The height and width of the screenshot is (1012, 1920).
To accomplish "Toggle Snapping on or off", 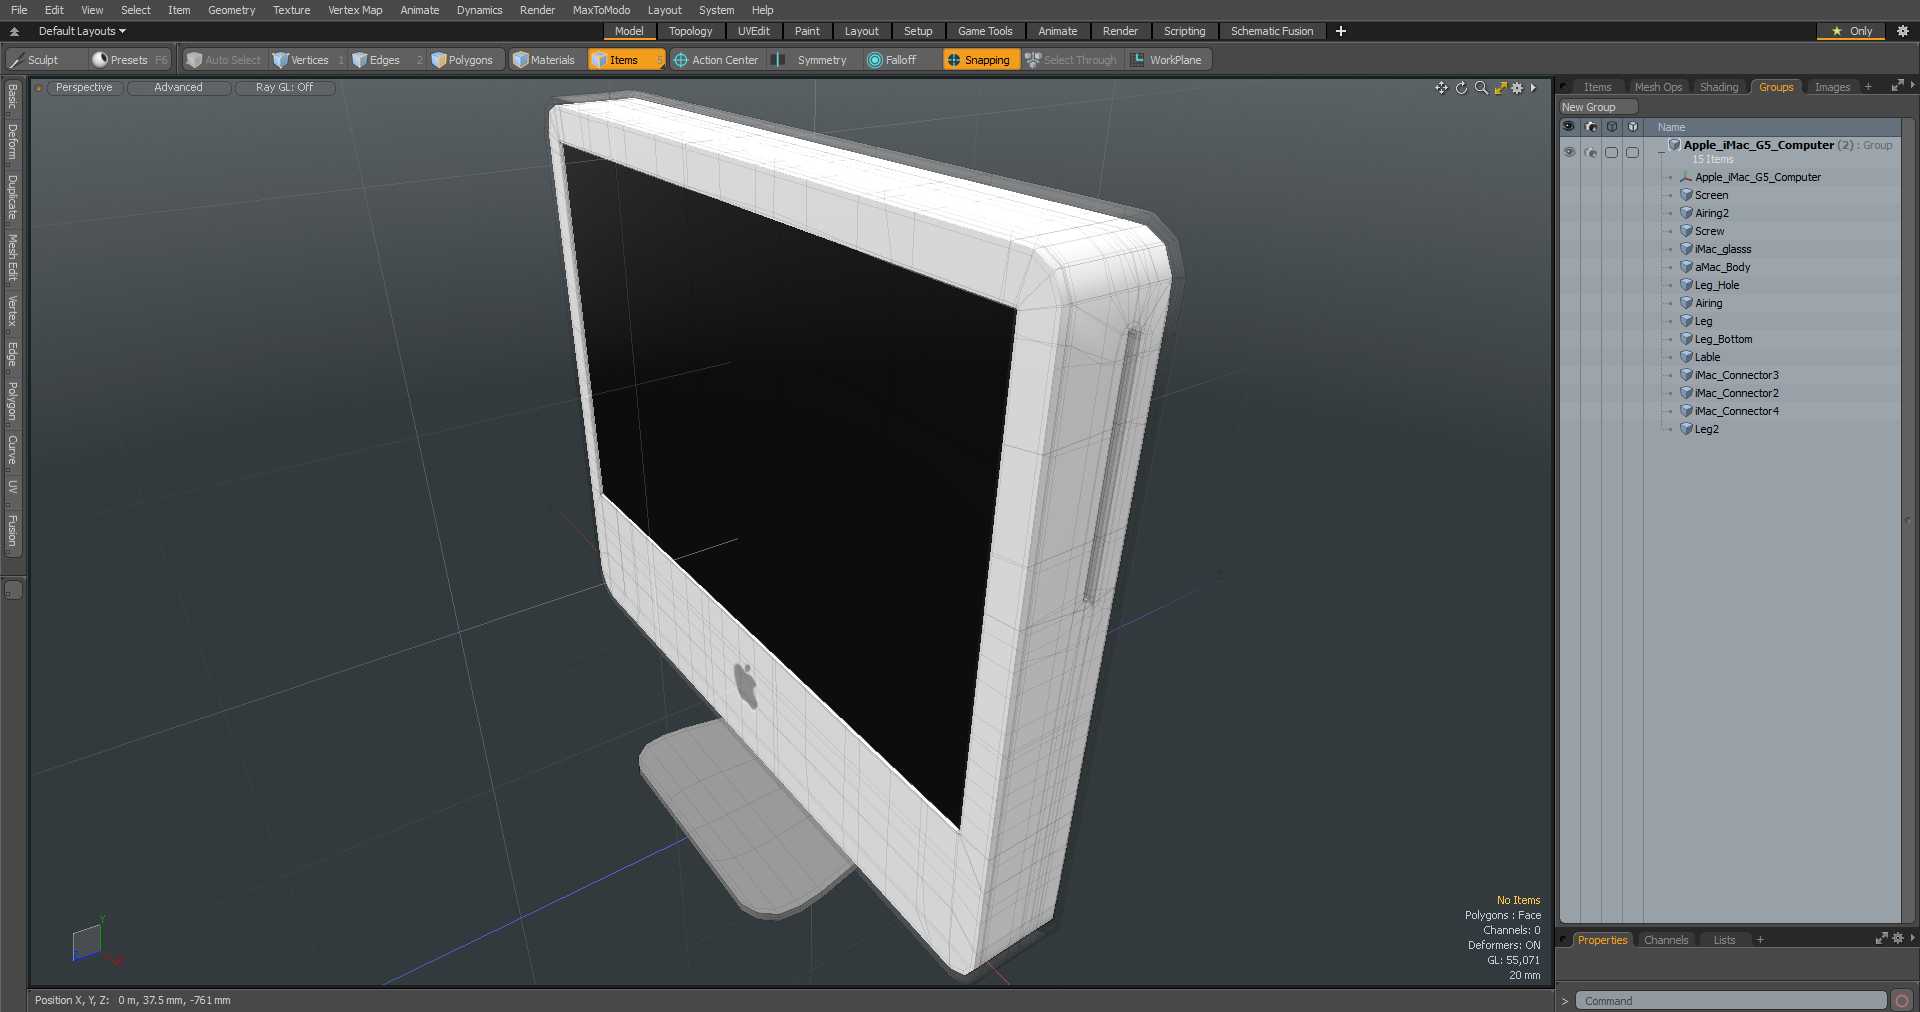I will pos(980,60).
